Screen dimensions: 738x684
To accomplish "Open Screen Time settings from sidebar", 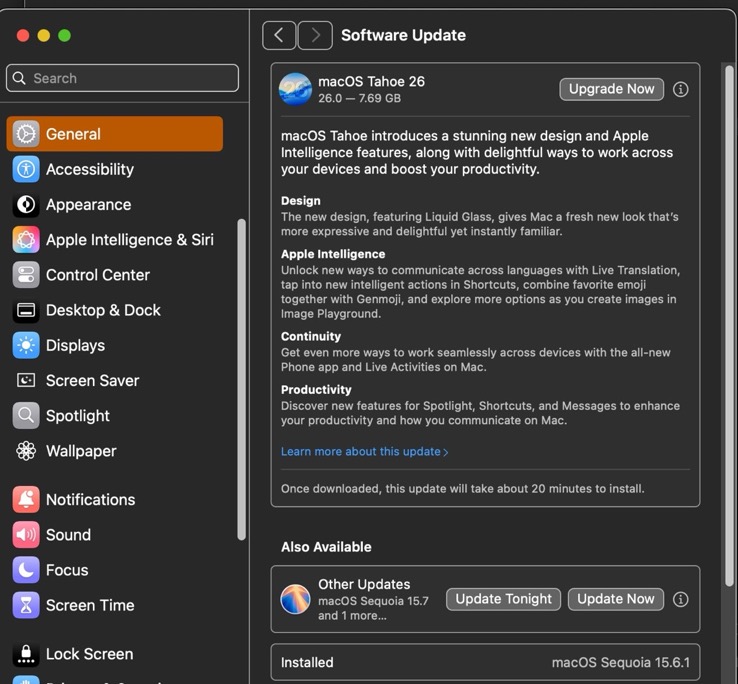I will click(x=114, y=605).
